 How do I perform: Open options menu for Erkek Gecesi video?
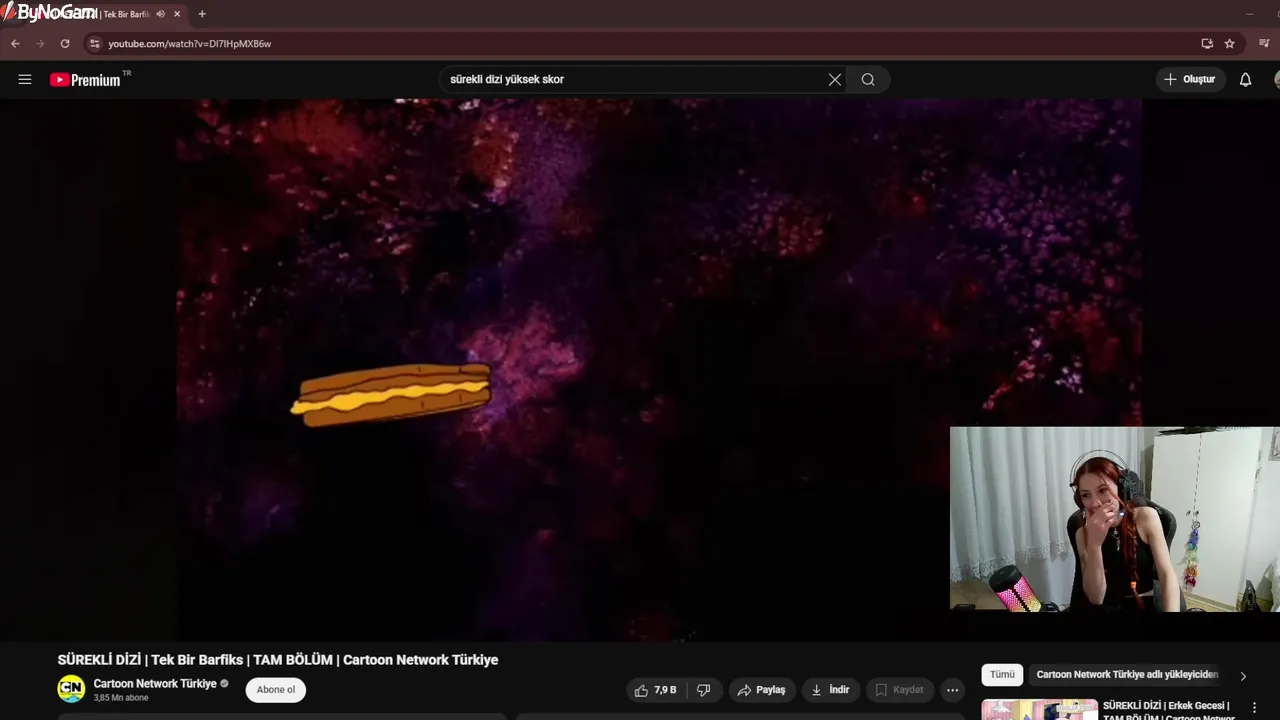1254,708
